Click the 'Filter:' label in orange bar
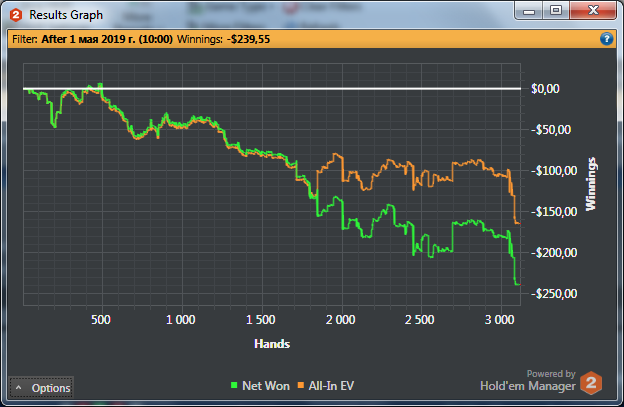Screen dimensions: 624x407 [25, 39]
